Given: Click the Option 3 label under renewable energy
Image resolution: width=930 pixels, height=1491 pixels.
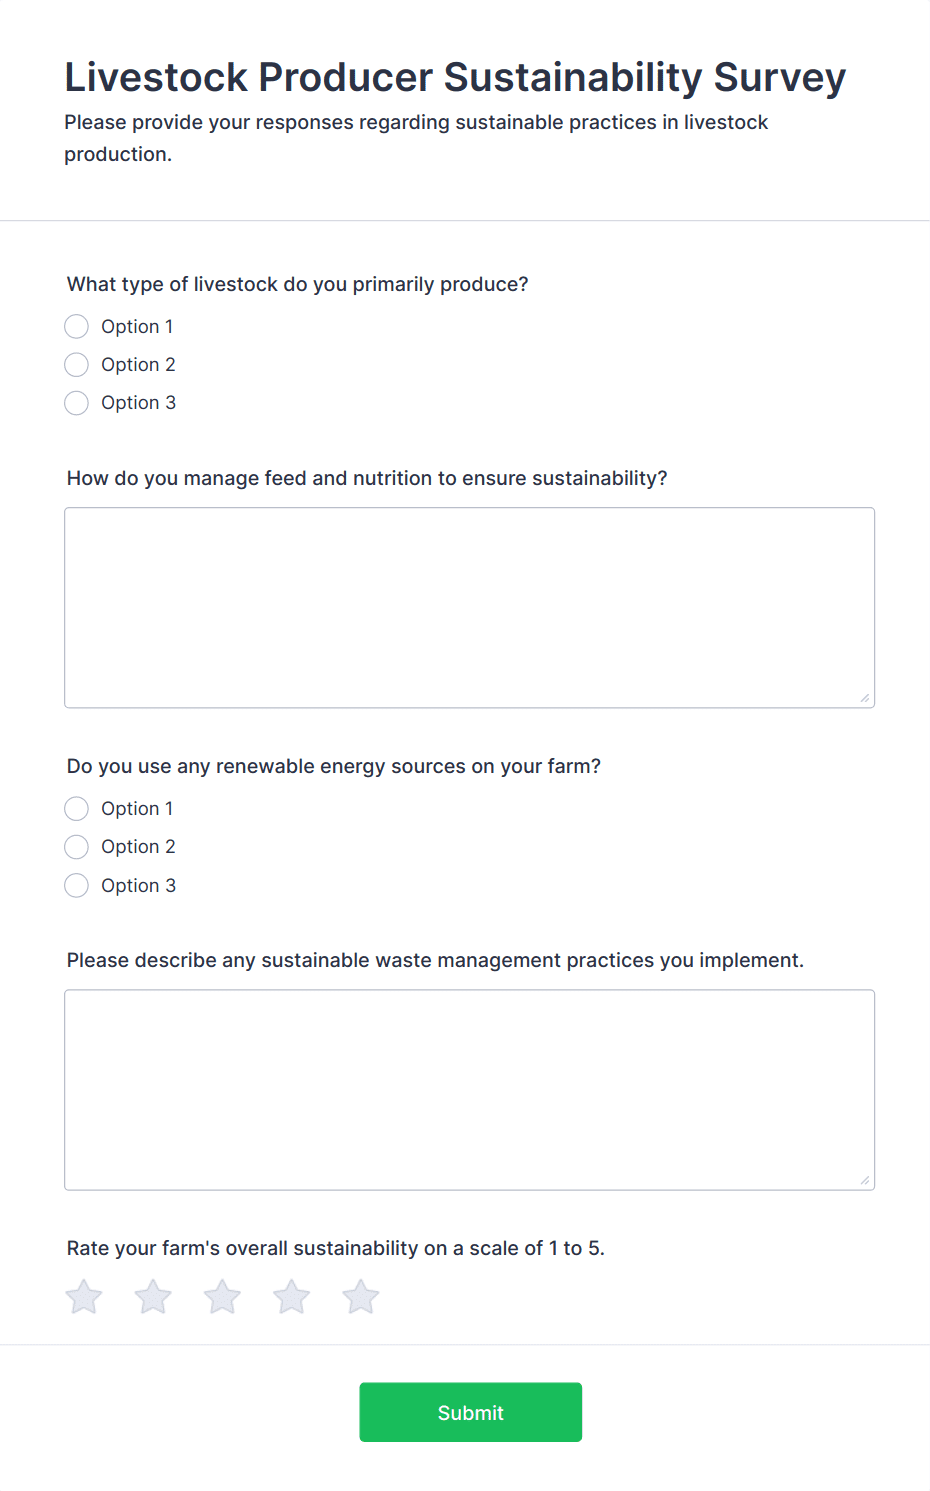Looking at the screenshot, I should (138, 886).
